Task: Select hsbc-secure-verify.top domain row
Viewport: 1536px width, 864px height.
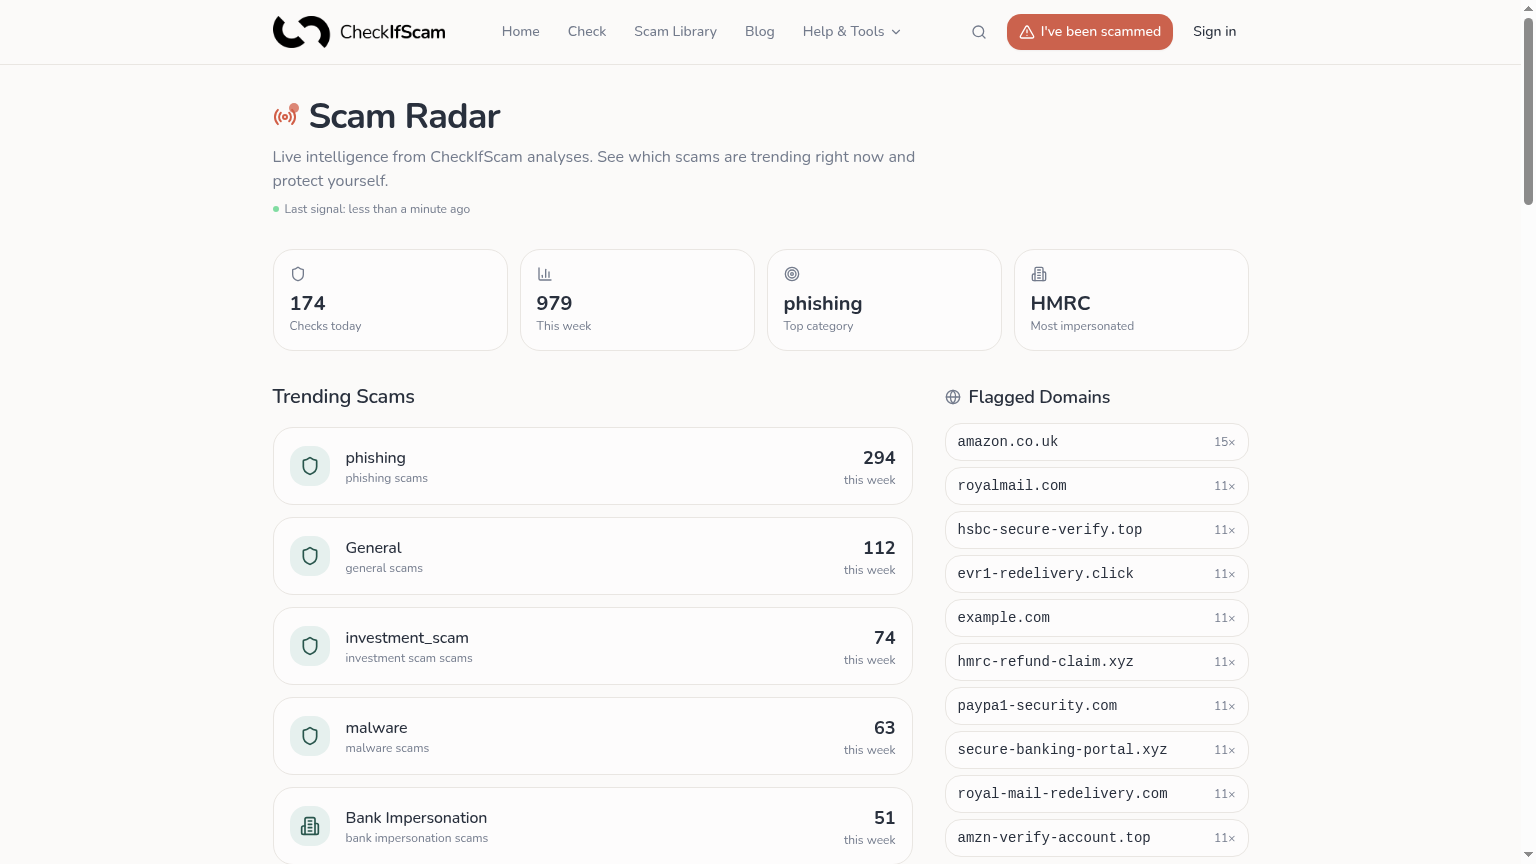Action: coord(1097,530)
